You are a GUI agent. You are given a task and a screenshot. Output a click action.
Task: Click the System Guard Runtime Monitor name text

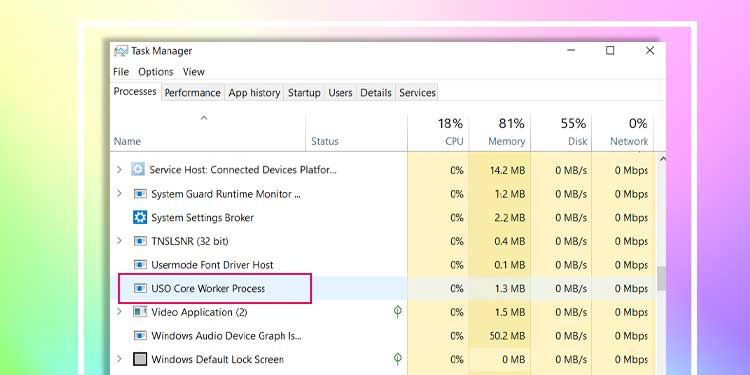coord(226,194)
